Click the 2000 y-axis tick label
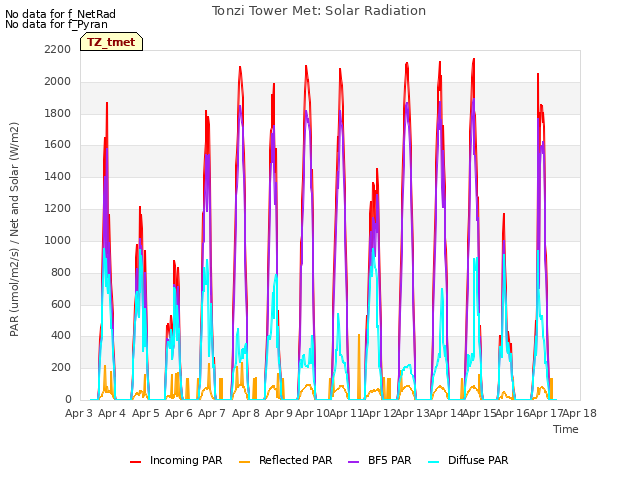 [58, 82]
